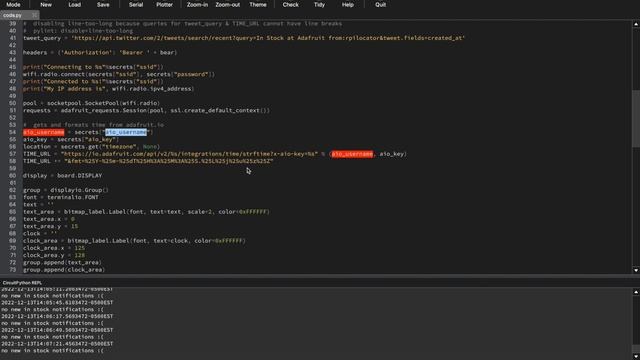Click the editor scrollbar up arrow
Image resolution: width=640 pixels, height=360 pixels.
click(x=636, y=24)
